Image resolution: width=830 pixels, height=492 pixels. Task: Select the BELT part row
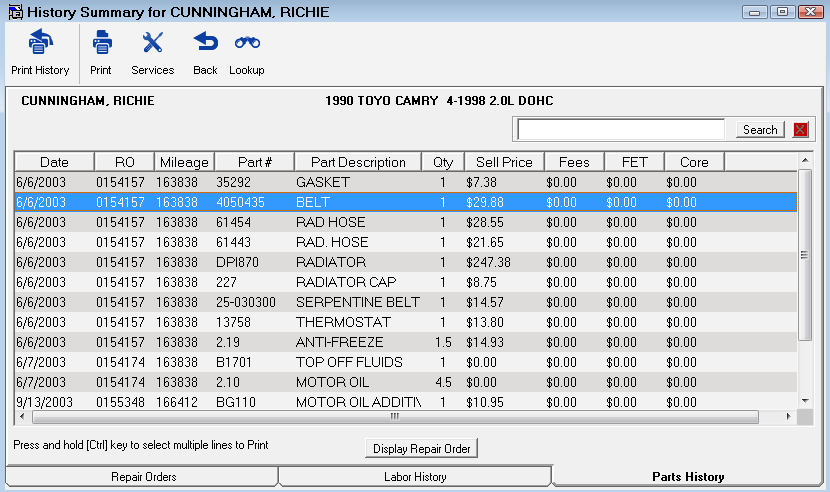point(405,202)
